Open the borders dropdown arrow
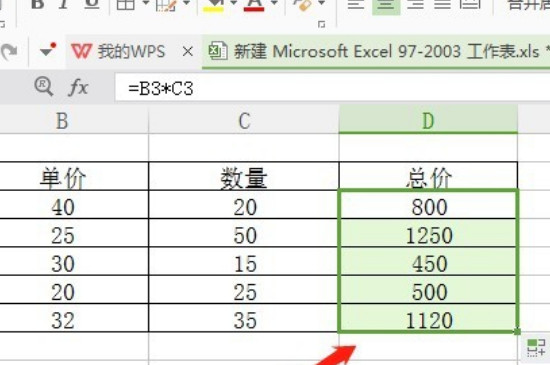 (145, 4)
